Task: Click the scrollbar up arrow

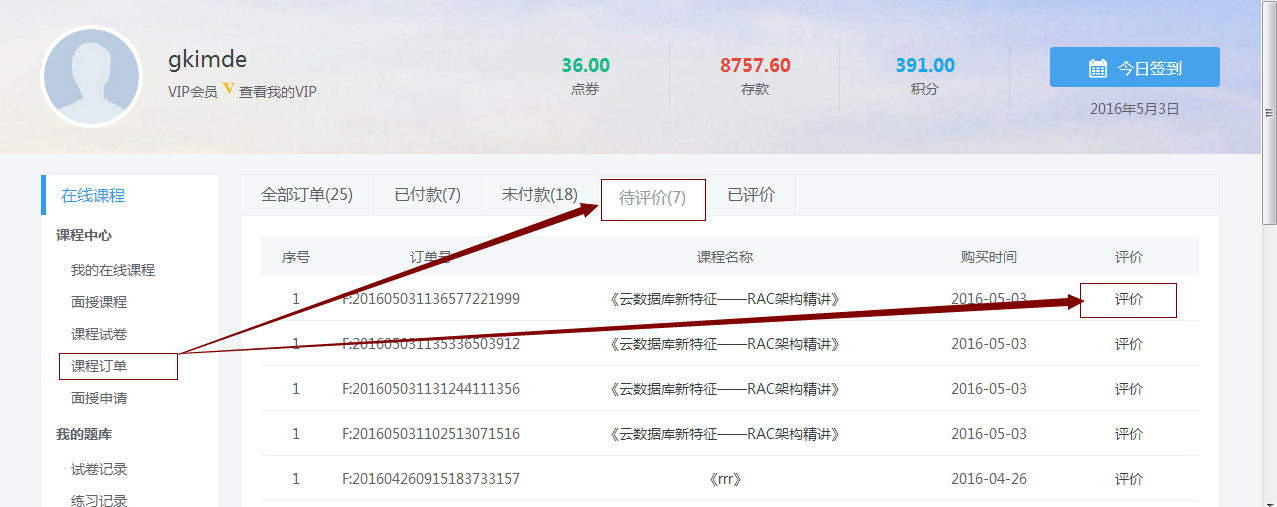Action: 1269,6
